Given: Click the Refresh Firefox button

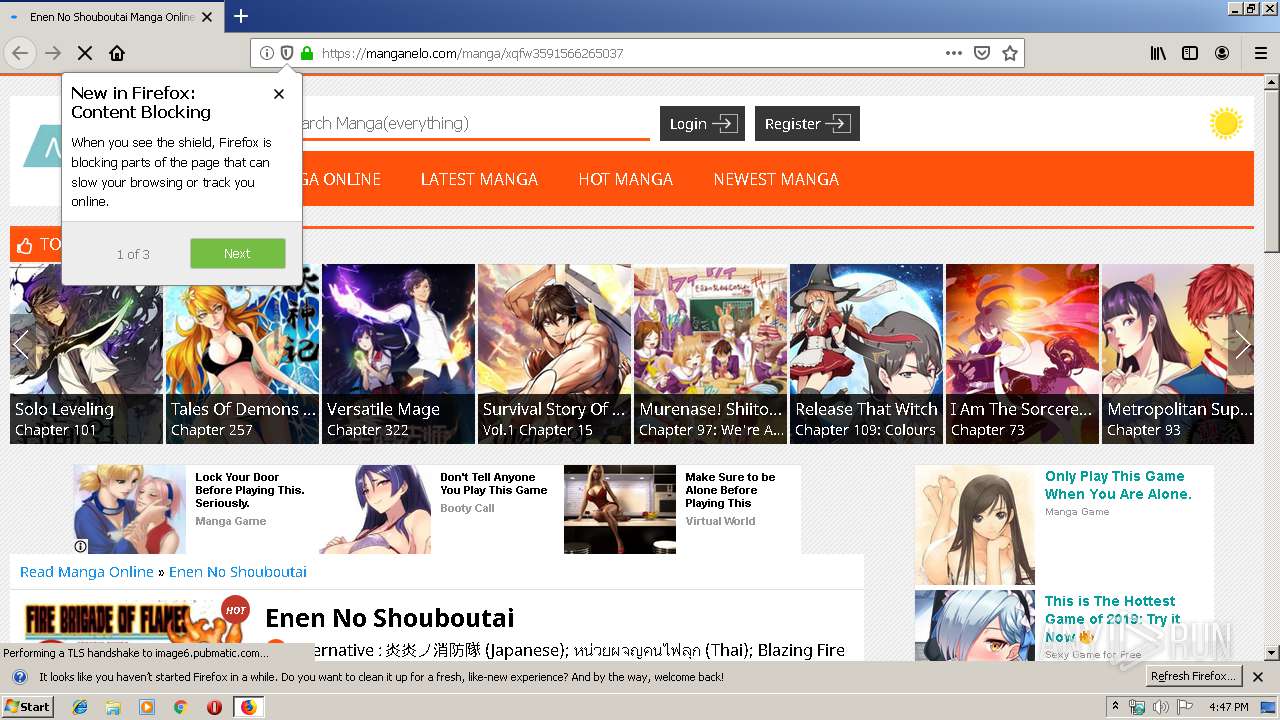Looking at the screenshot, I should coord(1194,677).
